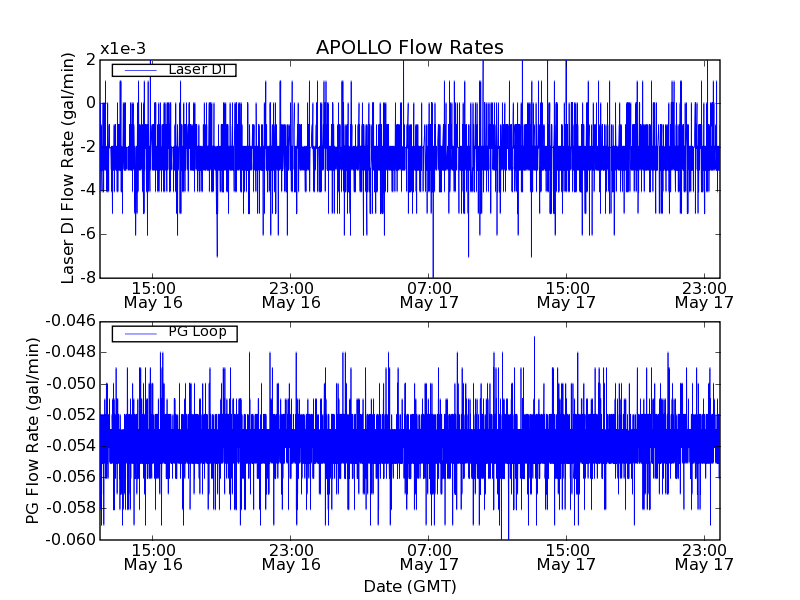Viewport: 800px width, 600px height.
Task: Click the "Laser DI Flow Rate (gal/min)" y-axis label
Action: pyautogui.click(x=68, y=168)
